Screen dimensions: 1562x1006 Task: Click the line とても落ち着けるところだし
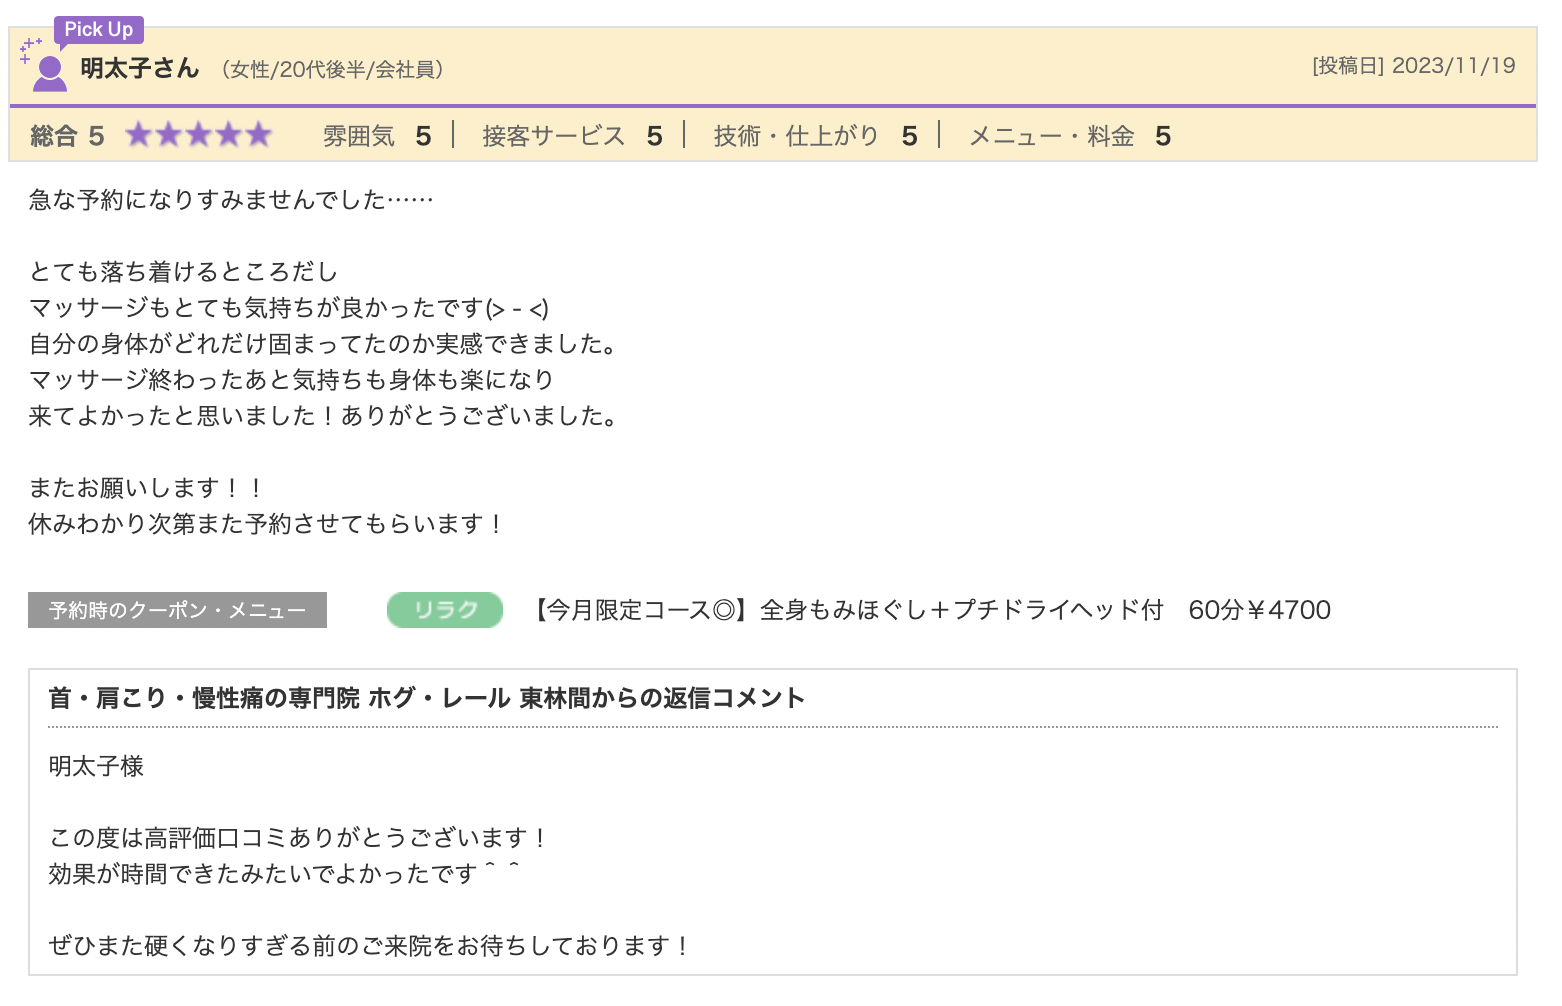point(183,272)
